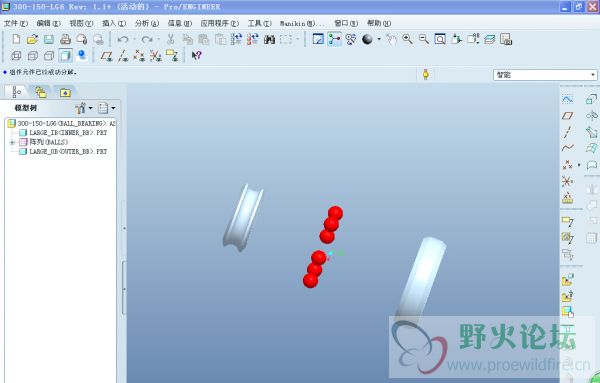Open the 分析 menu
The image size is (600, 383).
147,23
